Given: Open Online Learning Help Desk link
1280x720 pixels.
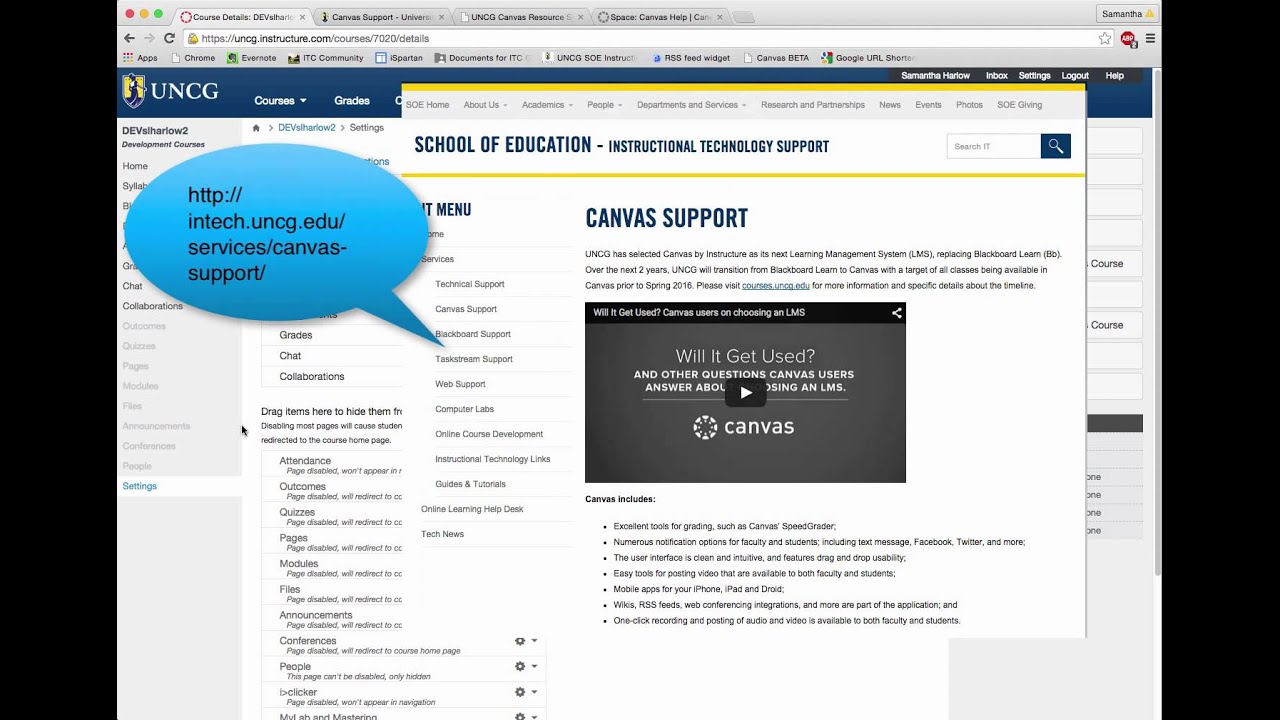Looking at the screenshot, I should click(472, 509).
